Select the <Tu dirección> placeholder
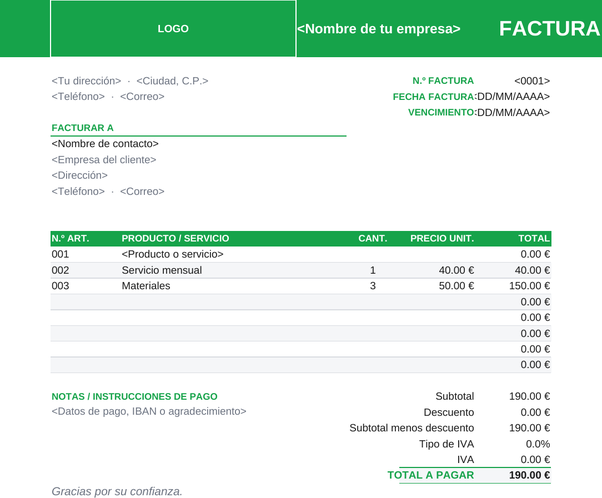Screen dimensions: 602x498 click(86, 81)
